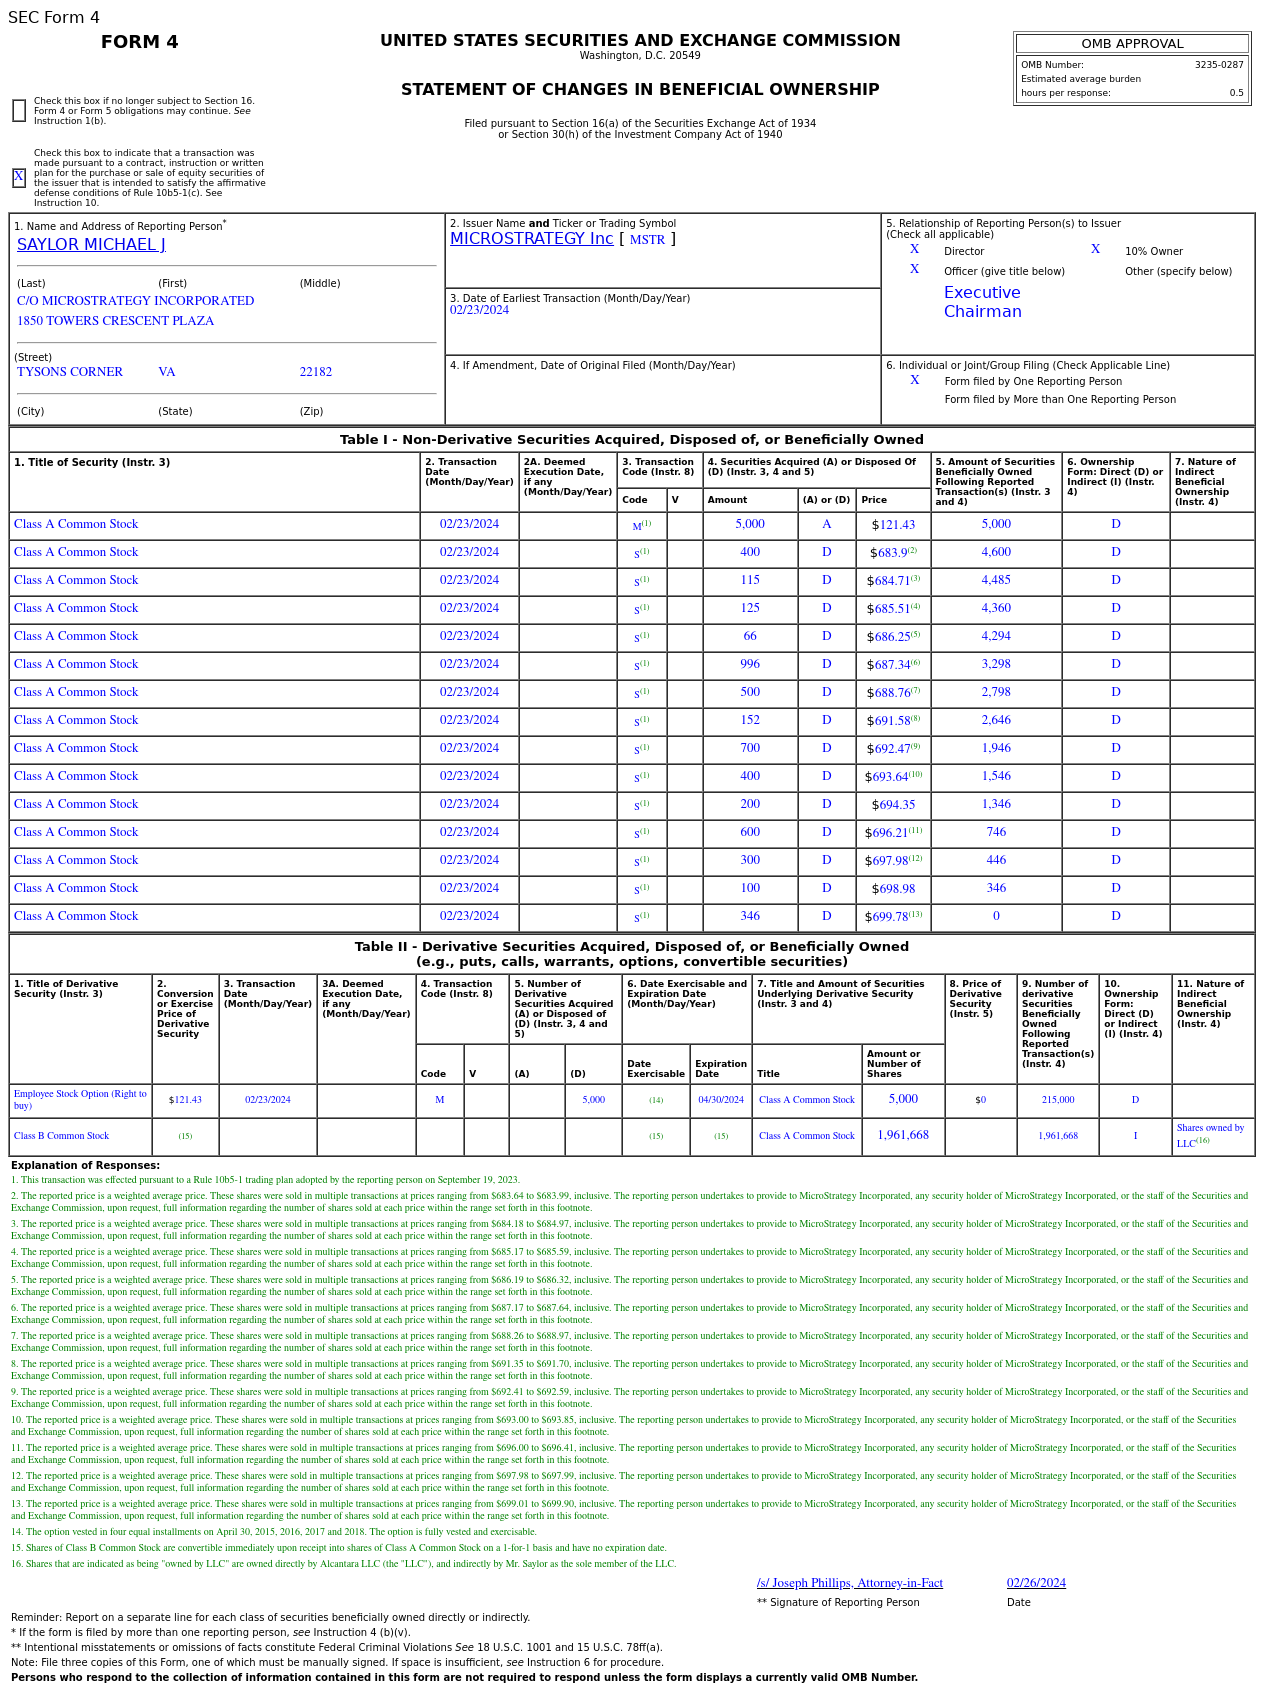Click the Joseph Phillips Attorney-in-Fact signature
The width and height of the screenshot is (1264, 1707).
(850, 1583)
